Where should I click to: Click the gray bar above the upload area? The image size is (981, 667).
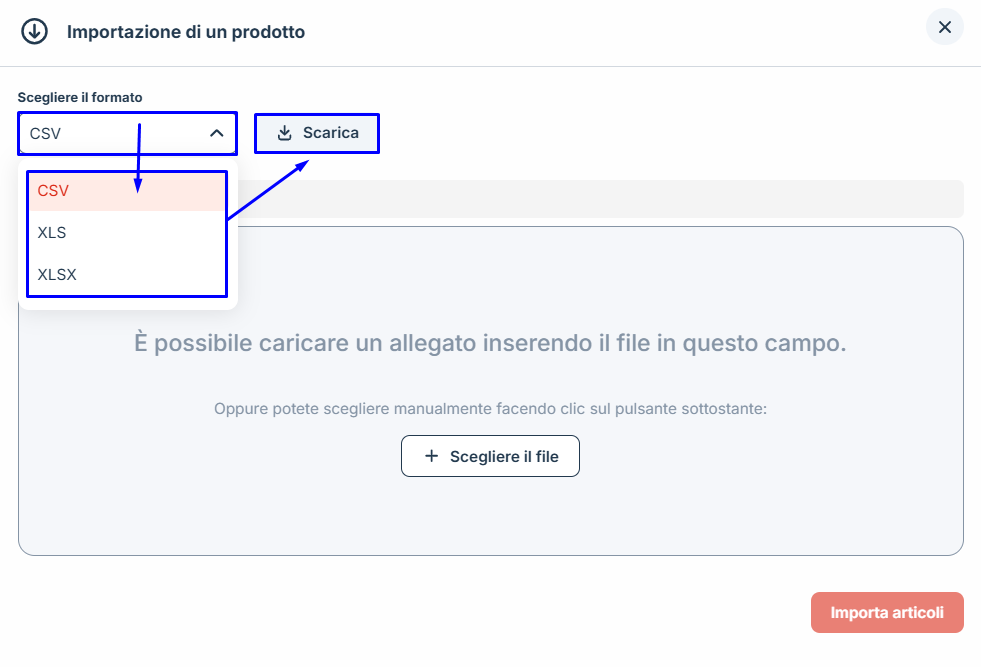point(600,198)
